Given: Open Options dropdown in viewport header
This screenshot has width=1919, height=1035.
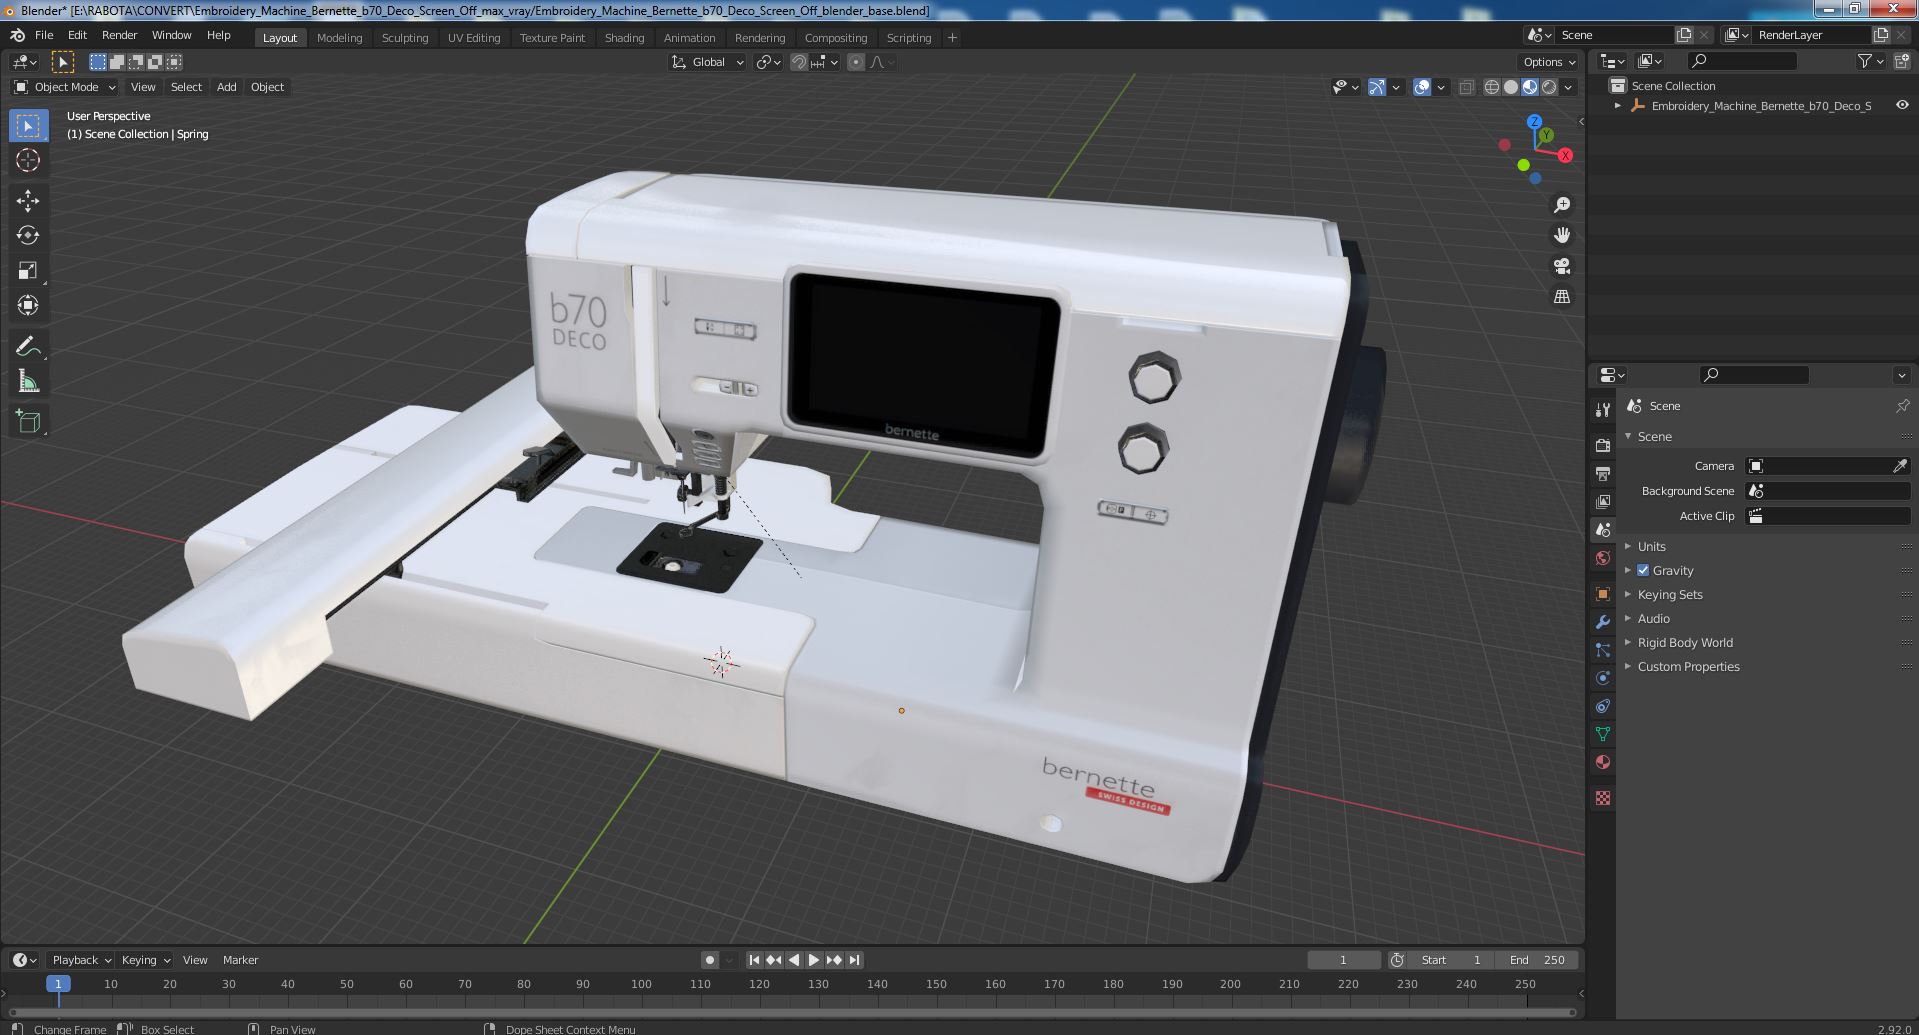Looking at the screenshot, I should [x=1549, y=62].
